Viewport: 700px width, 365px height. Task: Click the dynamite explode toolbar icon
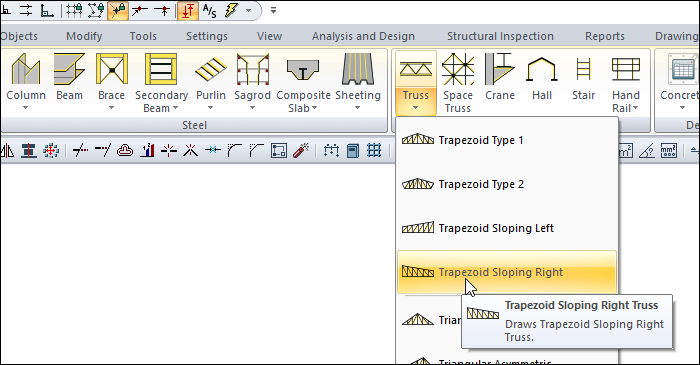point(301,151)
